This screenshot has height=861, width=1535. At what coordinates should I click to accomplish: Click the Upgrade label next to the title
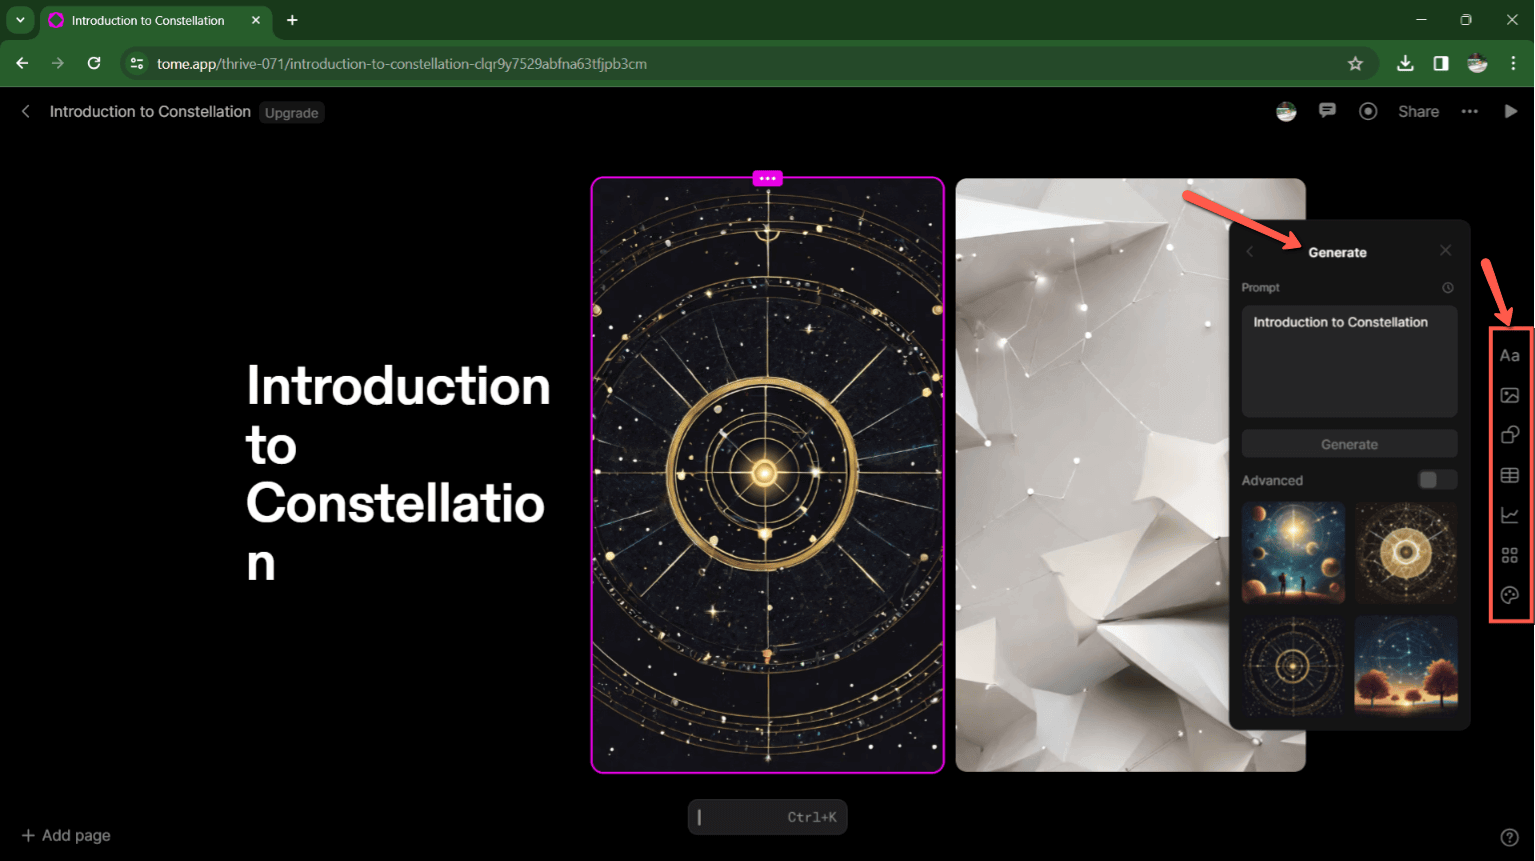point(291,112)
